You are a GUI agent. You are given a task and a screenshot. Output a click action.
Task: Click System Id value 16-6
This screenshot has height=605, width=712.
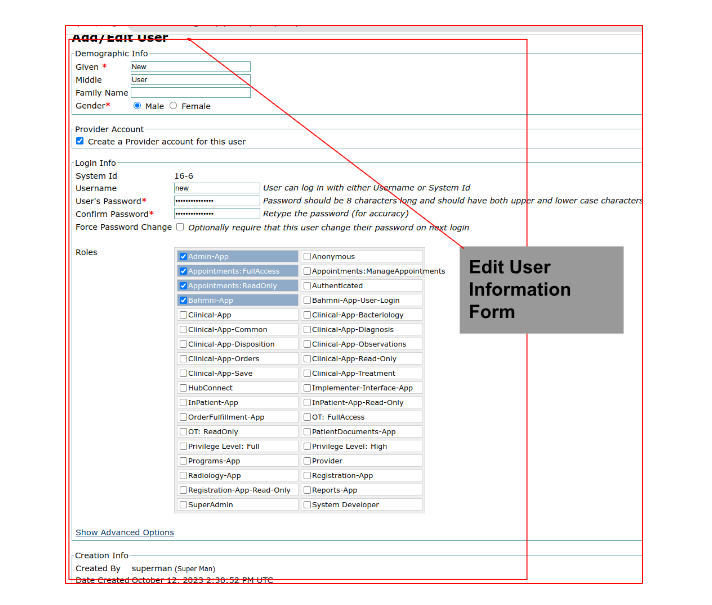click(184, 176)
